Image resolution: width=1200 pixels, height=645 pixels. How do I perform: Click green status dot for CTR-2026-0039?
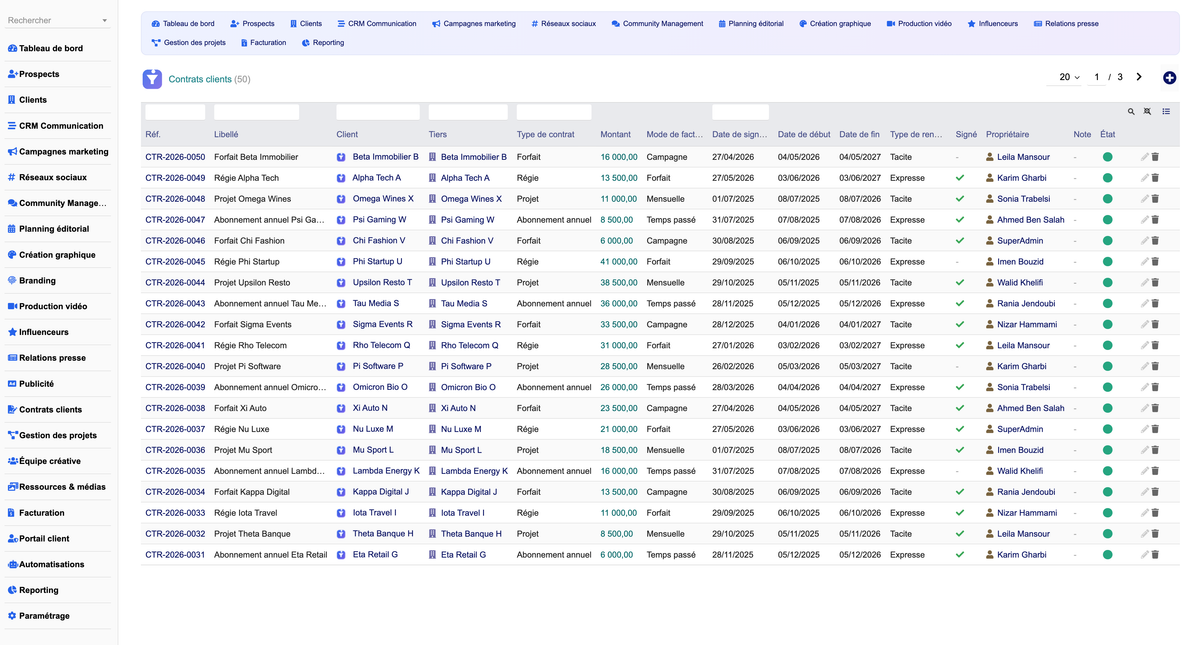pyautogui.click(x=1107, y=387)
